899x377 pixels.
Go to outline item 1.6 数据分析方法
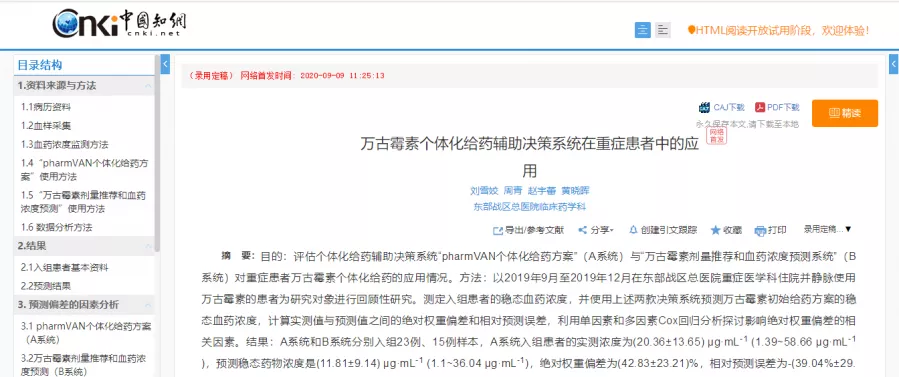(57, 227)
